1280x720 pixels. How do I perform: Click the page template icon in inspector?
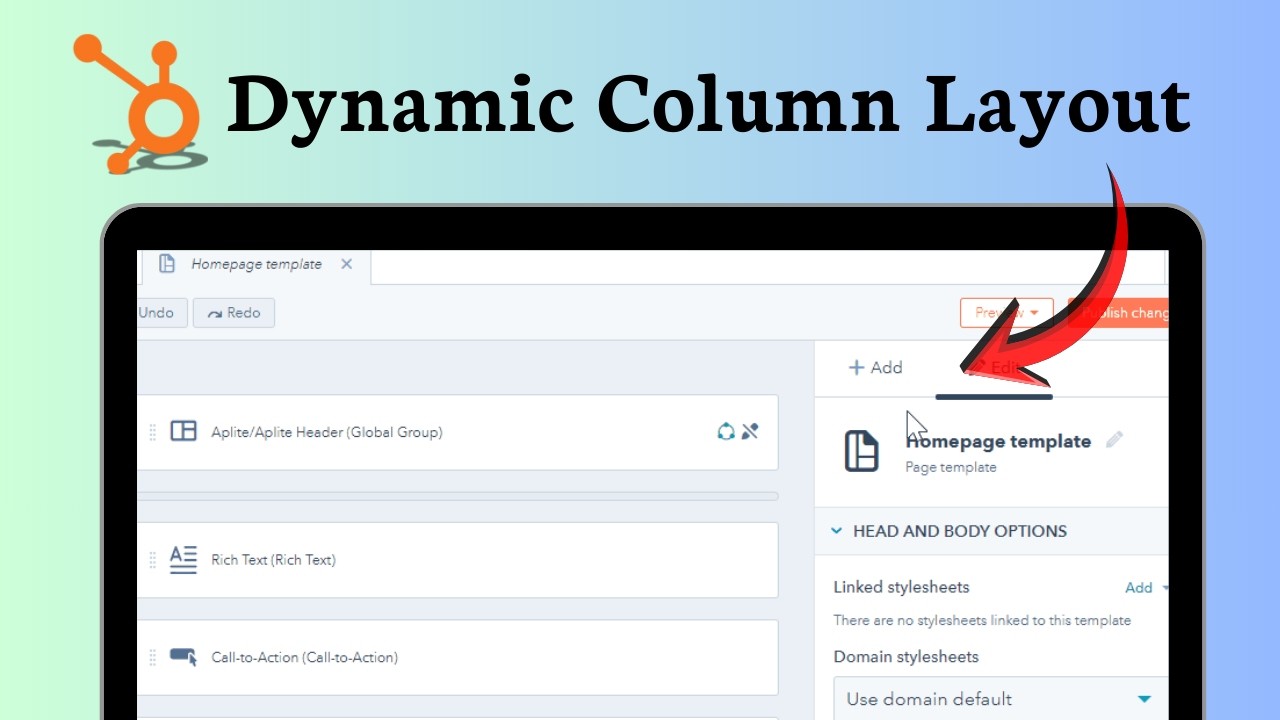click(x=861, y=451)
